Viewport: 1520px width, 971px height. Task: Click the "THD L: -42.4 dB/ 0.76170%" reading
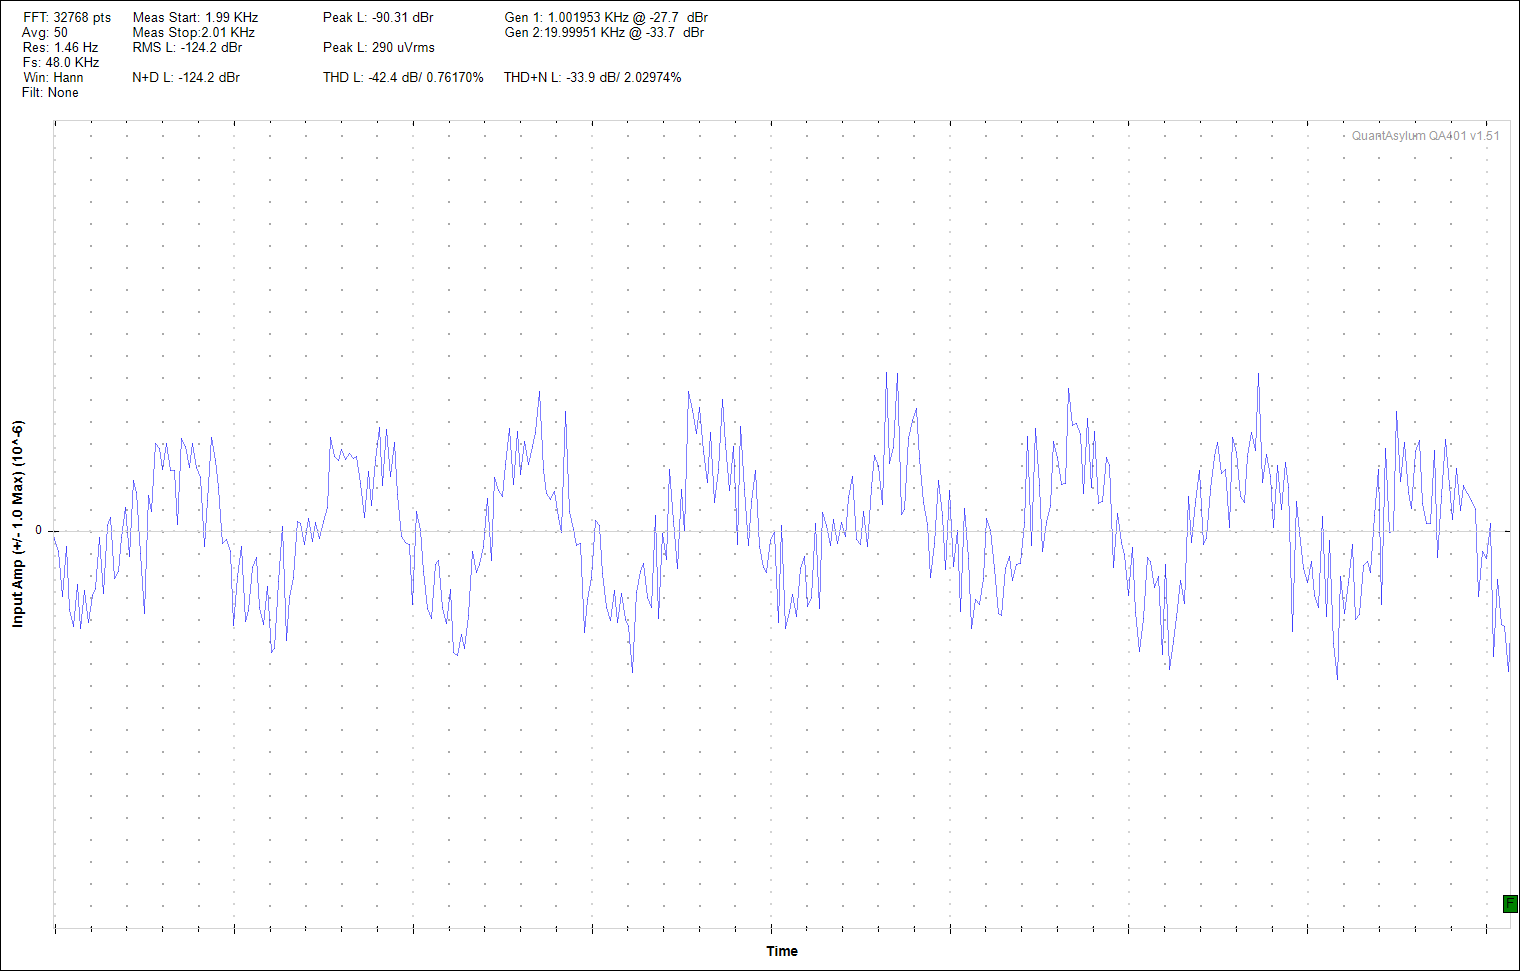403,77
